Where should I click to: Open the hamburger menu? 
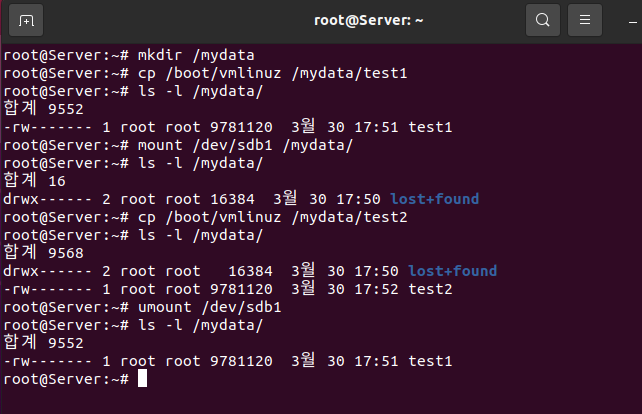585,20
